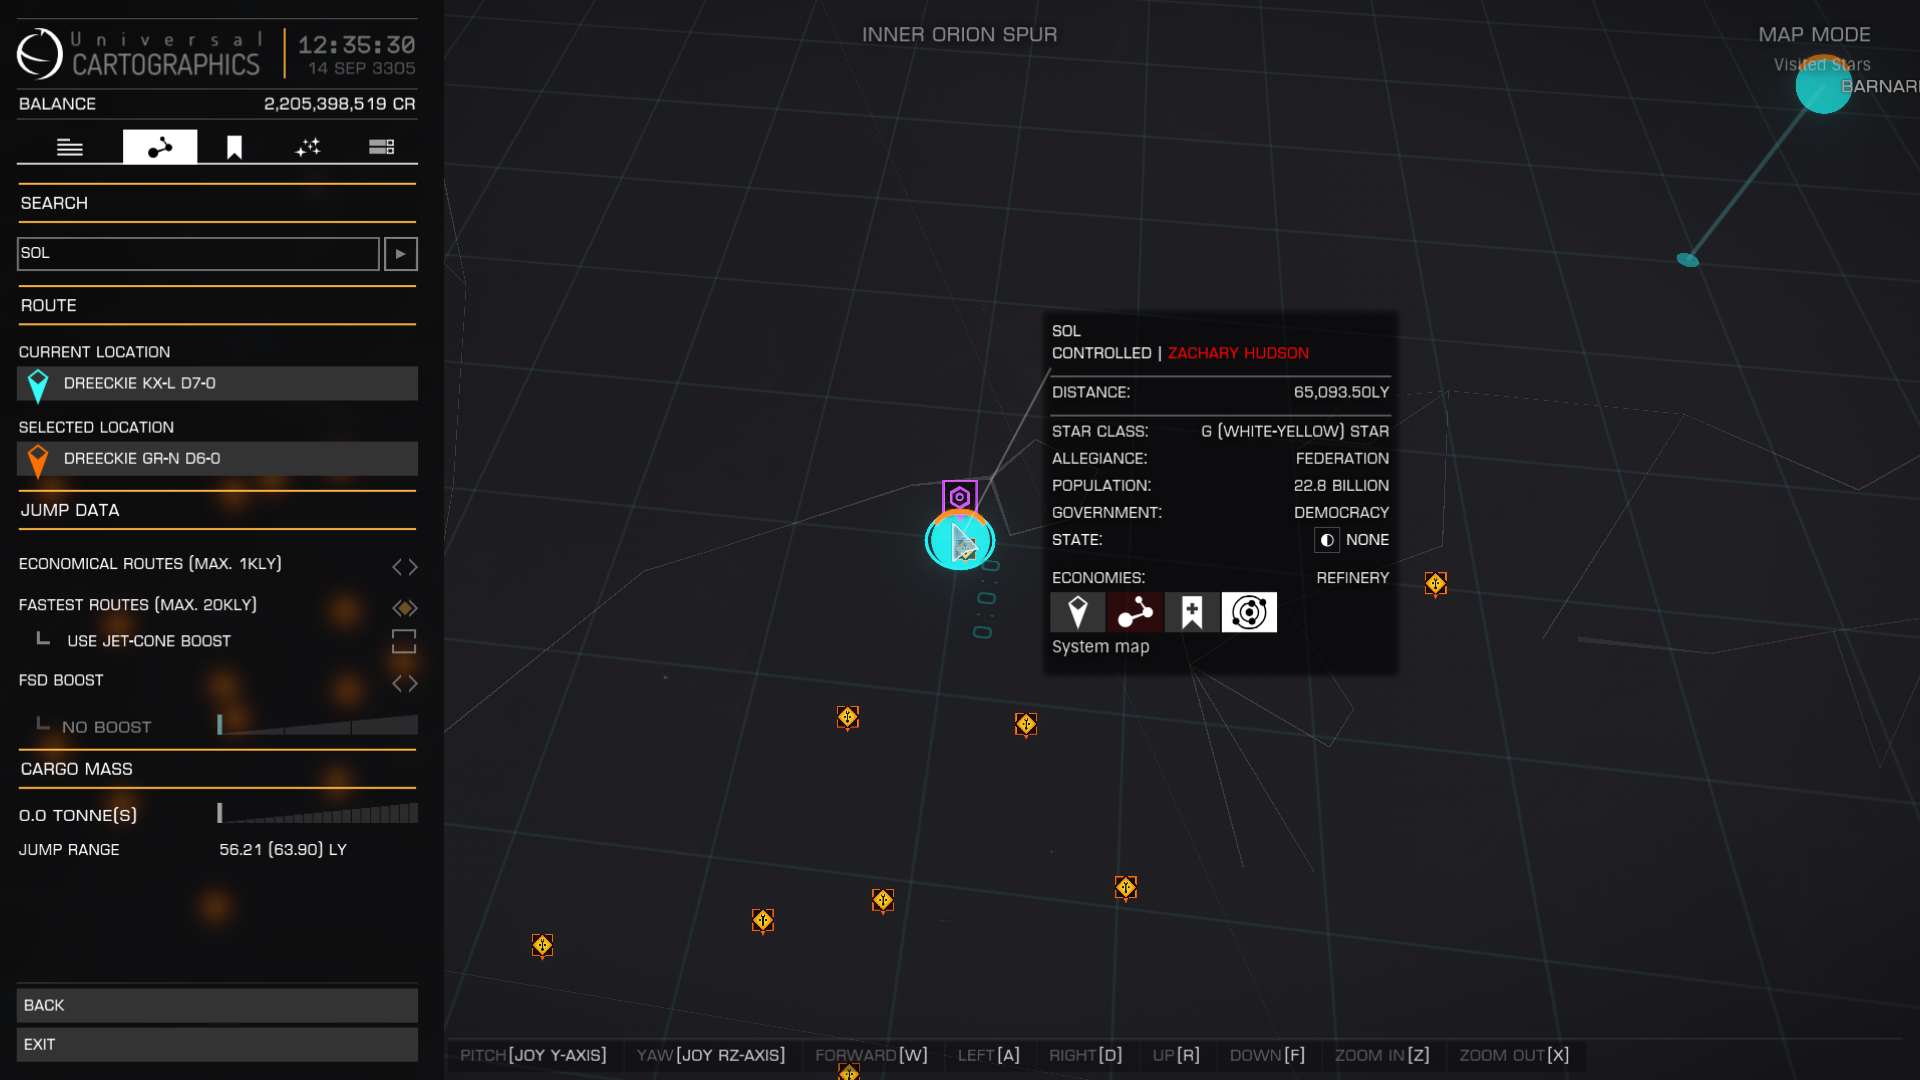Select the cyan SOL star on map
1920x1080 pixels.
coord(959,541)
